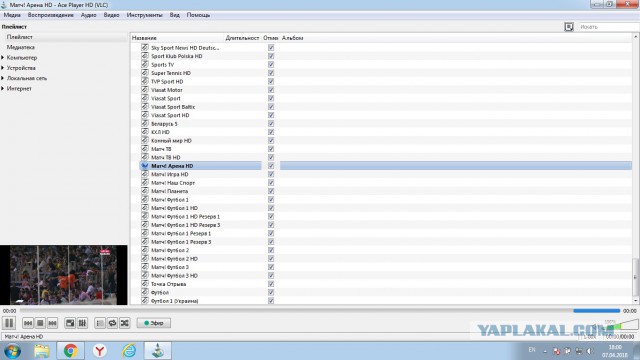Click file icon of Sports TV
The image size is (640, 360).
(144, 64)
